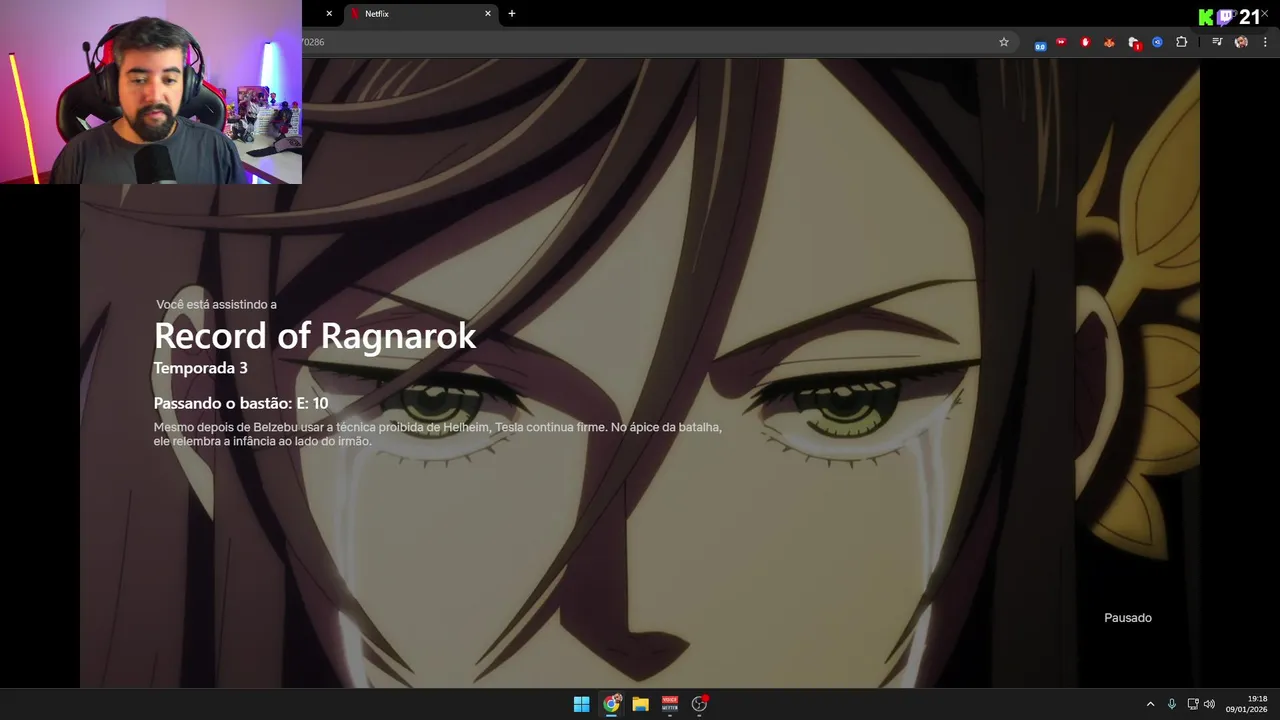Image resolution: width=1280 pixels, height=720 pixels.
Task: Open Chrome from the taskbar
Action: [x=611, y=704]
